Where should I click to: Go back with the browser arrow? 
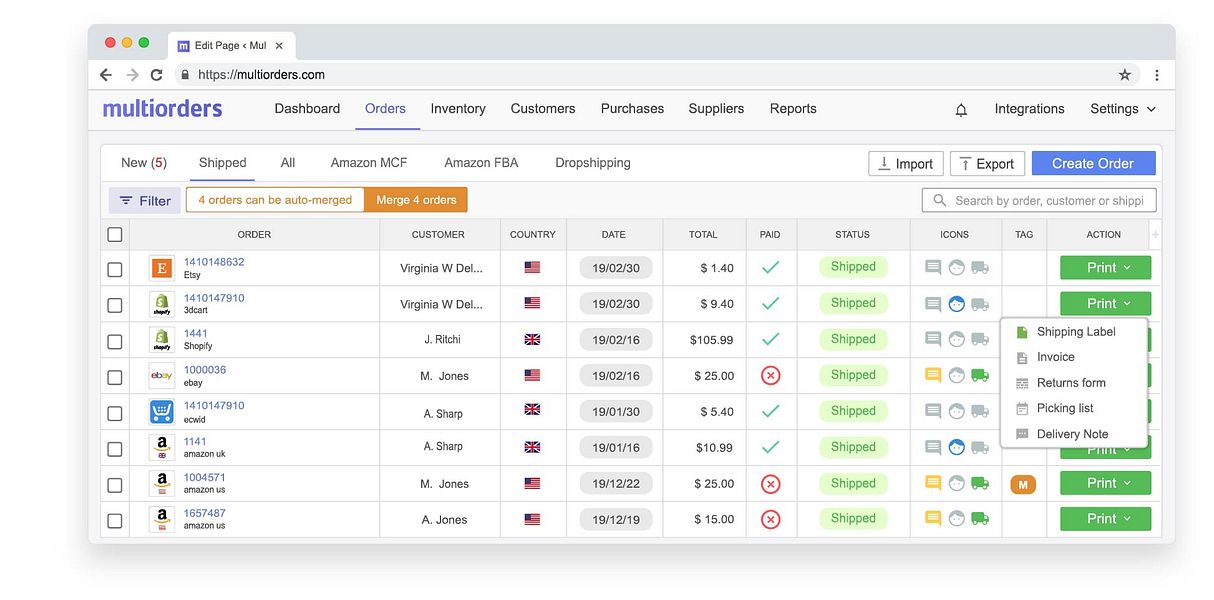(106, 75)
